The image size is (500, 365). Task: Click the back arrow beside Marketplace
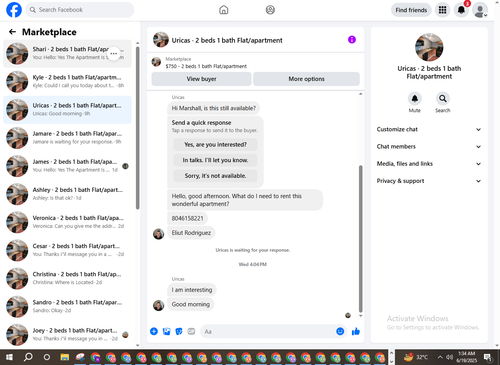[12, 32]
